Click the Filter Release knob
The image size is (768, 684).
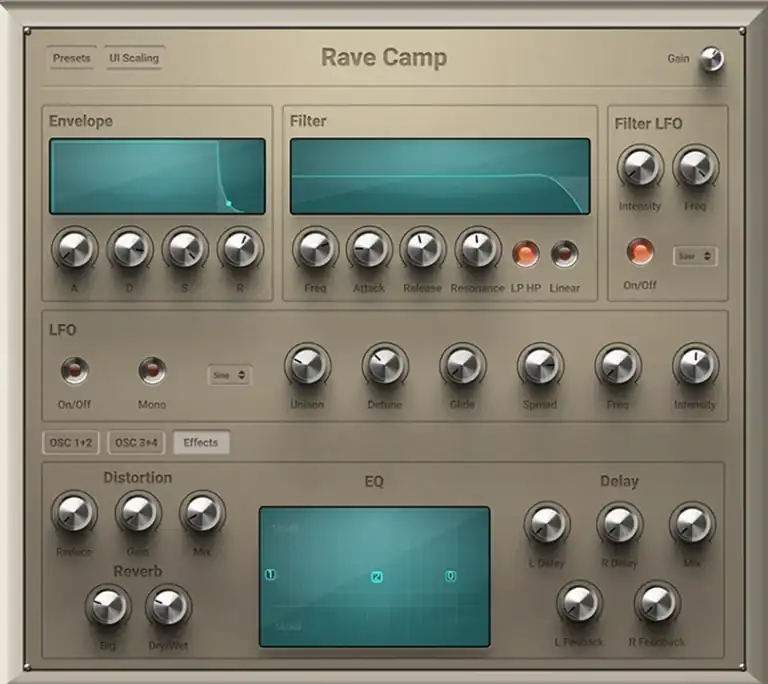(x=423, y=248)
